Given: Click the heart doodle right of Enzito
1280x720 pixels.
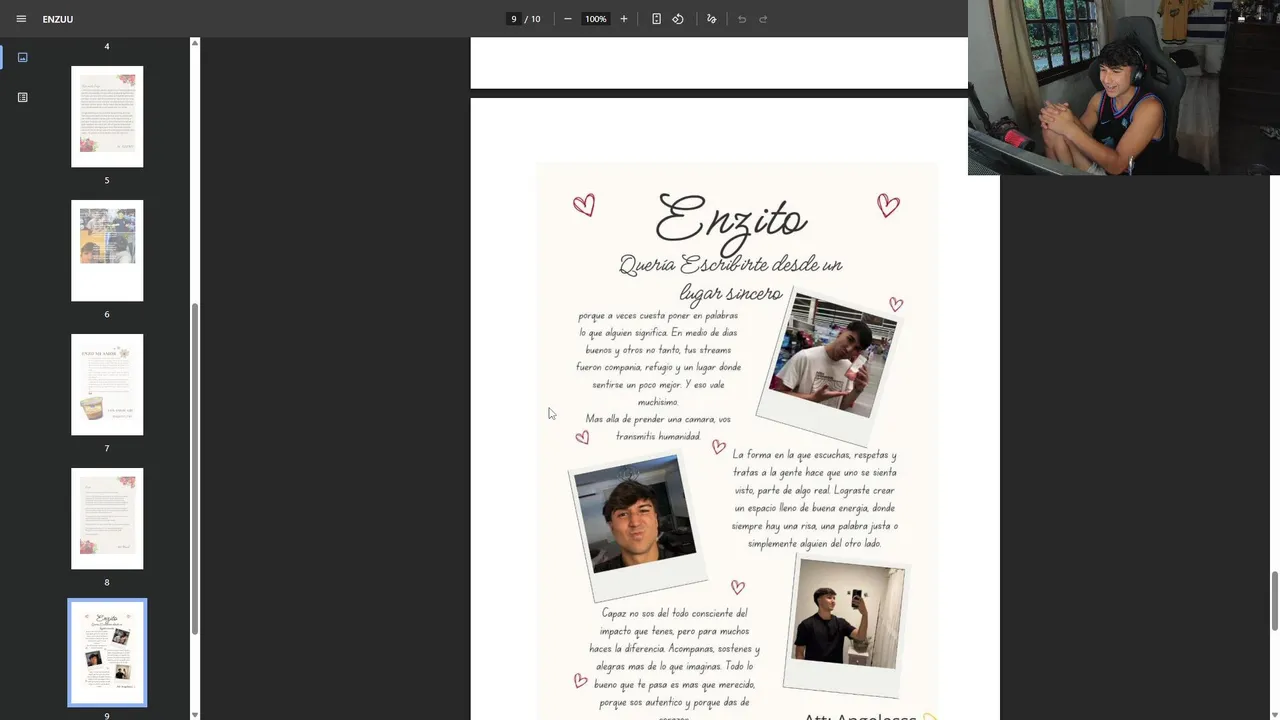Looking at the screenshot, I should pos(888,205).
